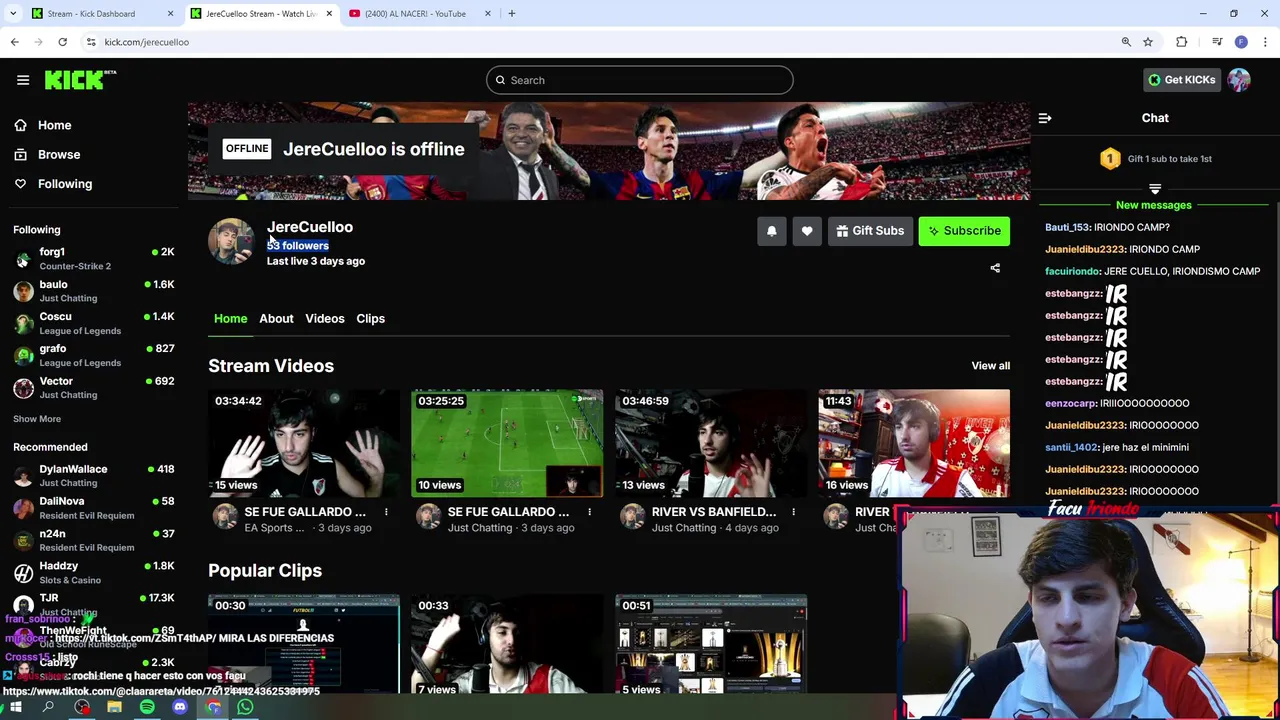Open options for RIVER VS BANFIELD video
The width and height of the screenshot is (1280, 720).
point(793,512)
